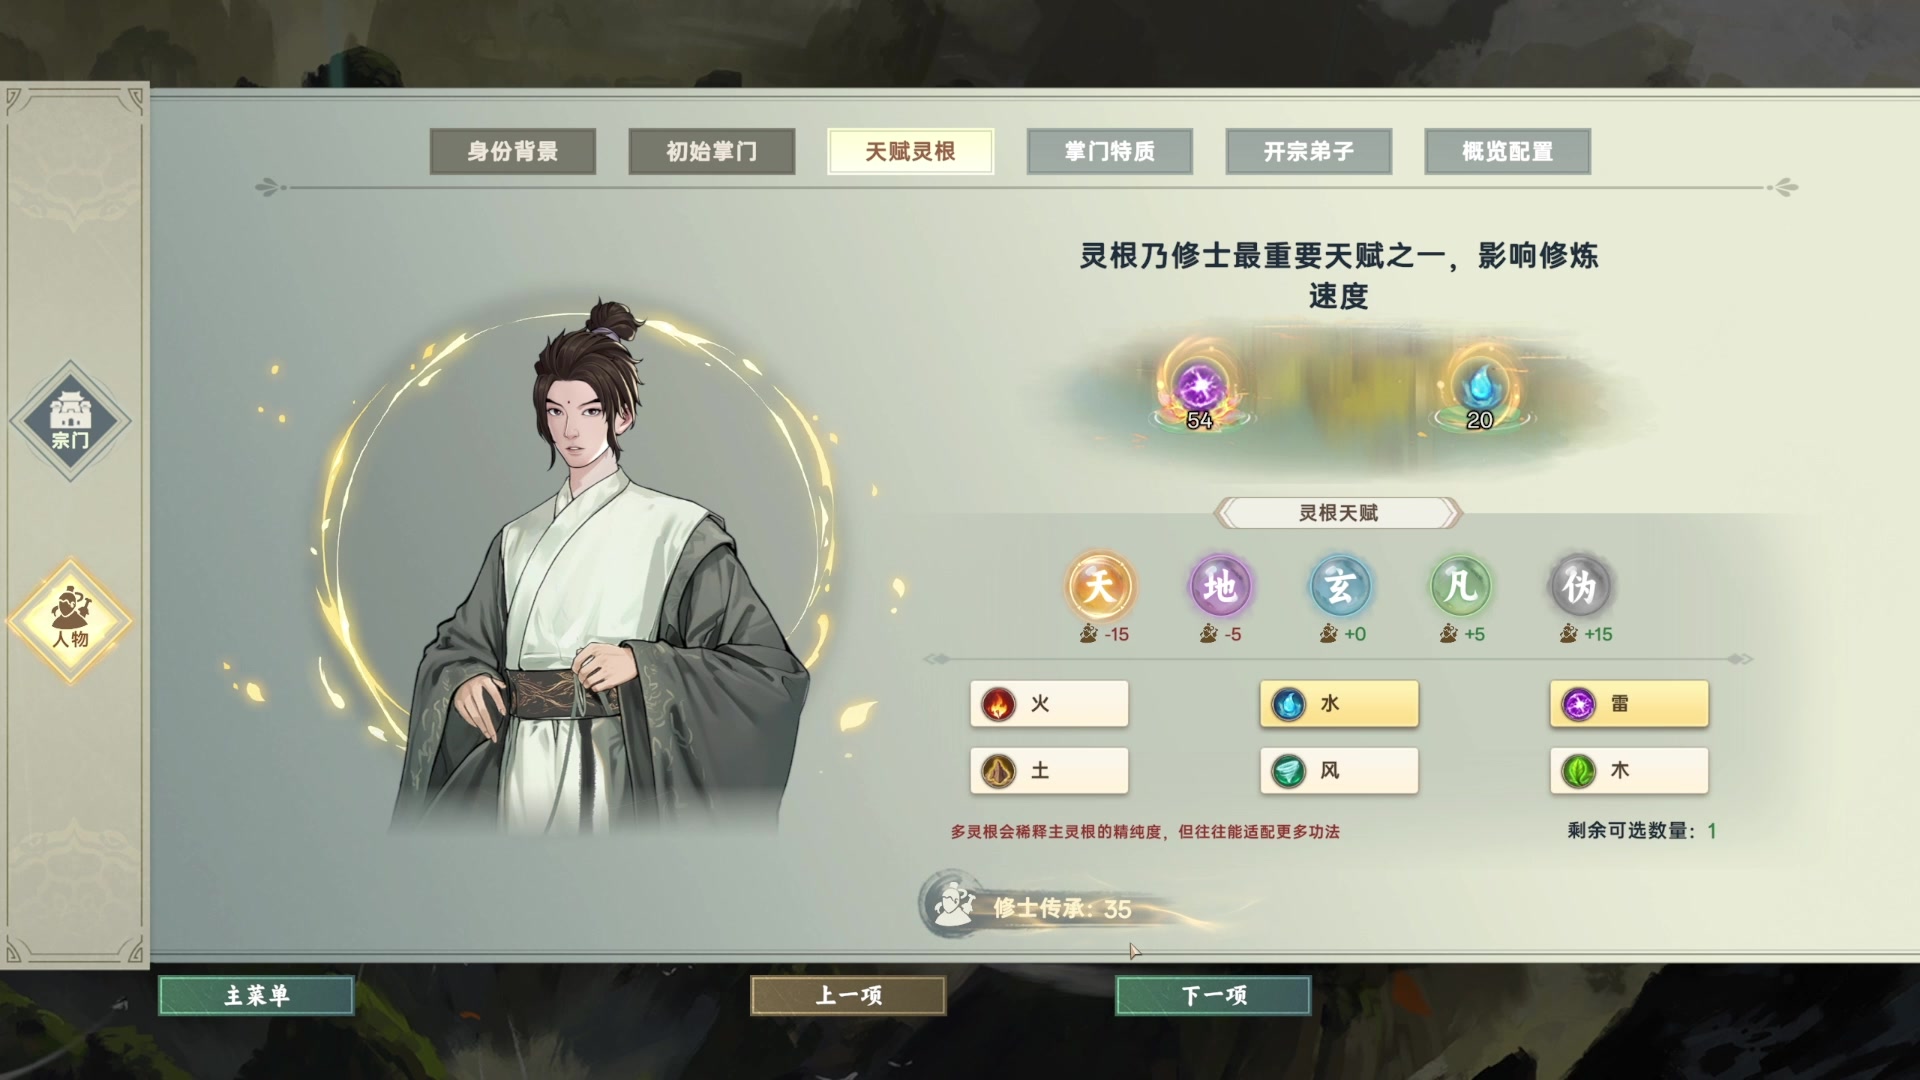
Task: Deselect the 雷 thunder element option
Action: (1629, 704)
